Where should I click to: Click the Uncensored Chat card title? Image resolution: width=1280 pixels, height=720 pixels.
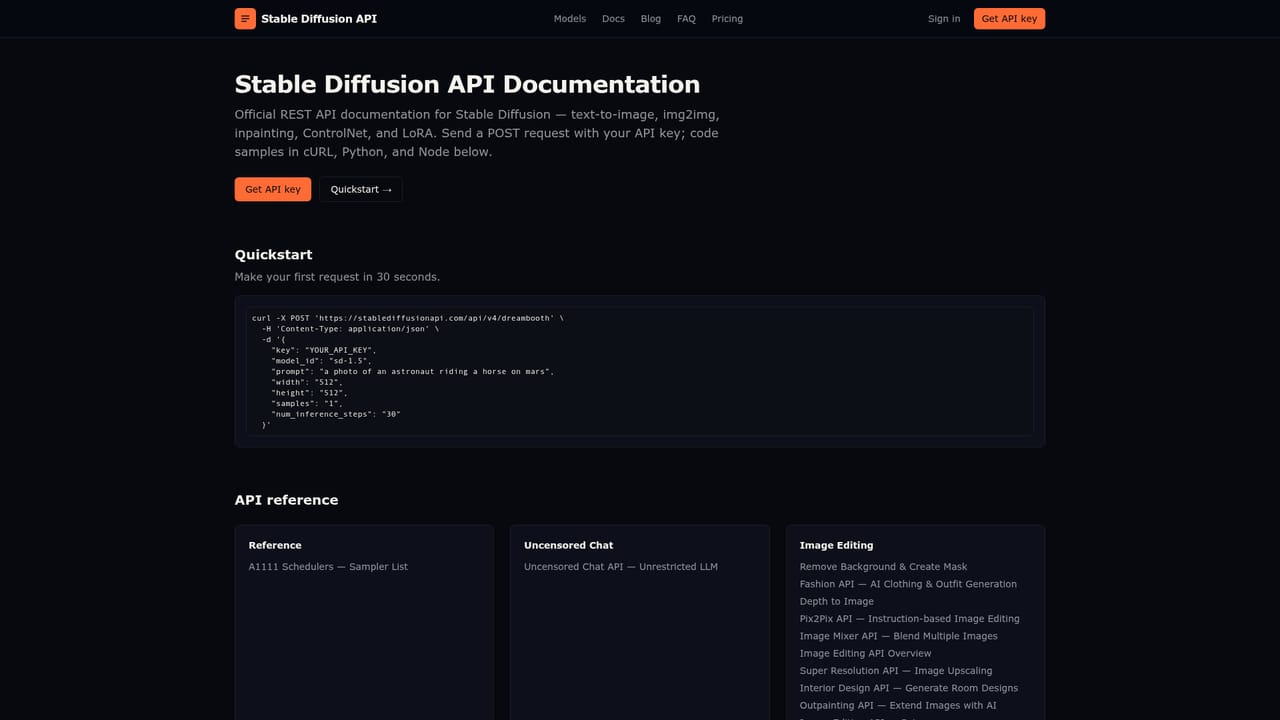(569, 545)
